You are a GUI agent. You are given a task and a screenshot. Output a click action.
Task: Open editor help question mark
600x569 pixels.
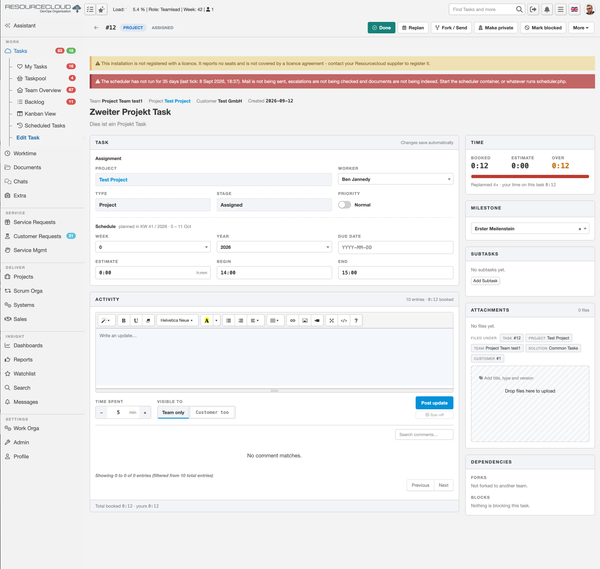click(356, 320)
